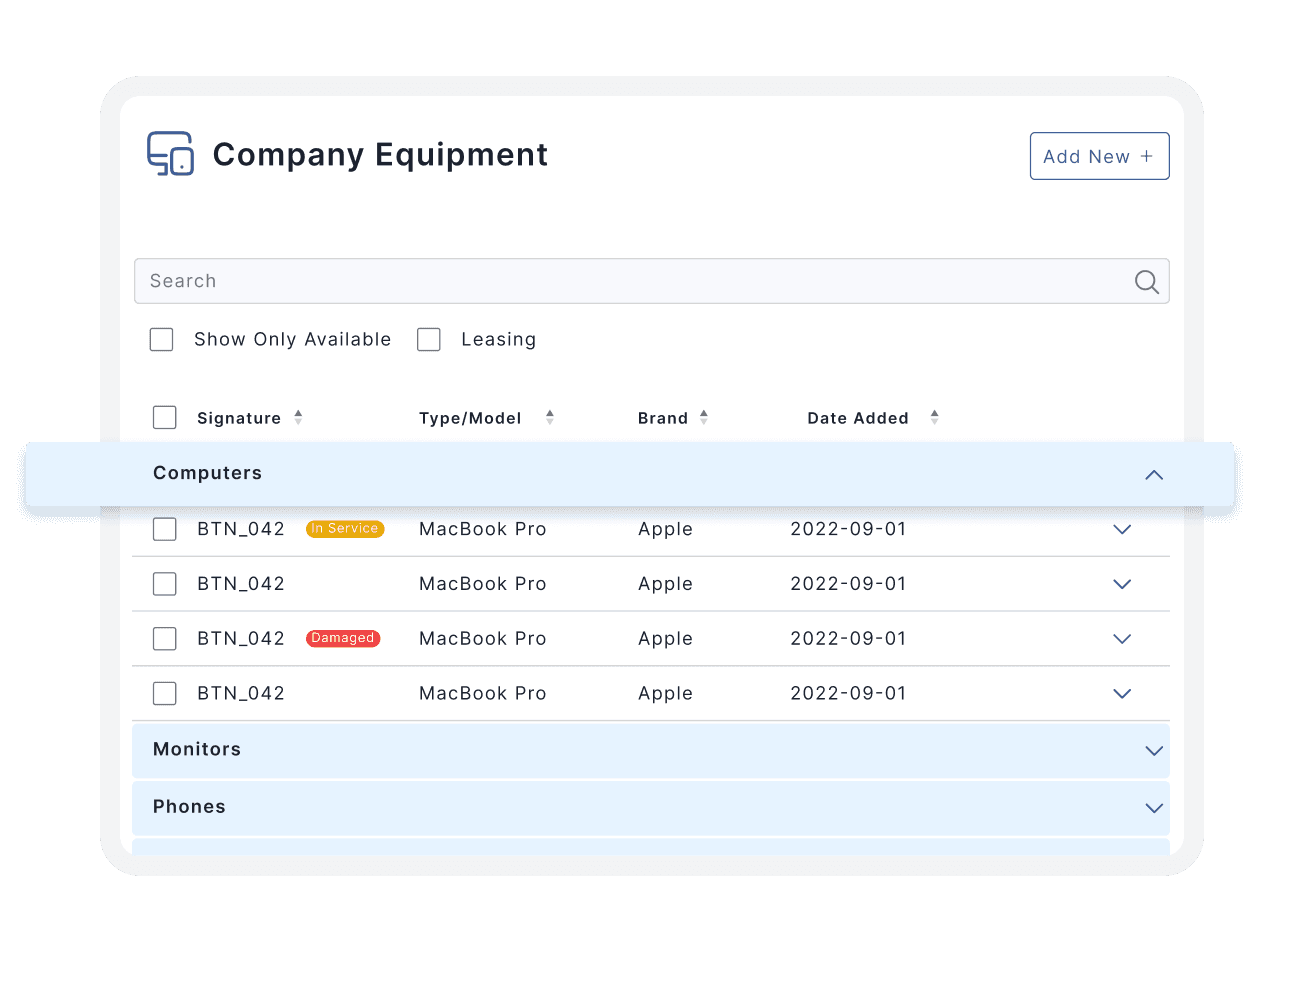1302x999 pixels.
Task: Expand details of the last MacBook Pro row
Action: (x=1122, y=694)
